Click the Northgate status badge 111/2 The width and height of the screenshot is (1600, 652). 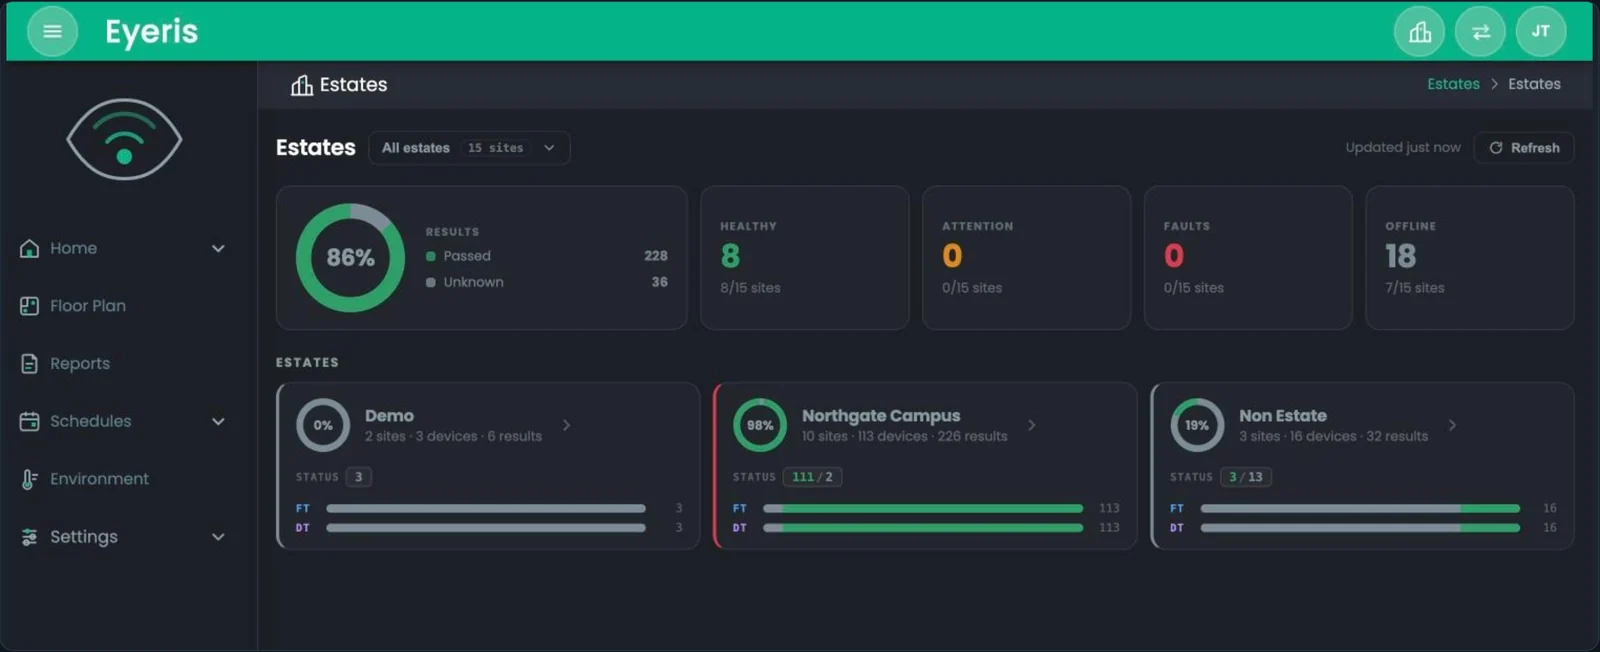pos(812,477)
